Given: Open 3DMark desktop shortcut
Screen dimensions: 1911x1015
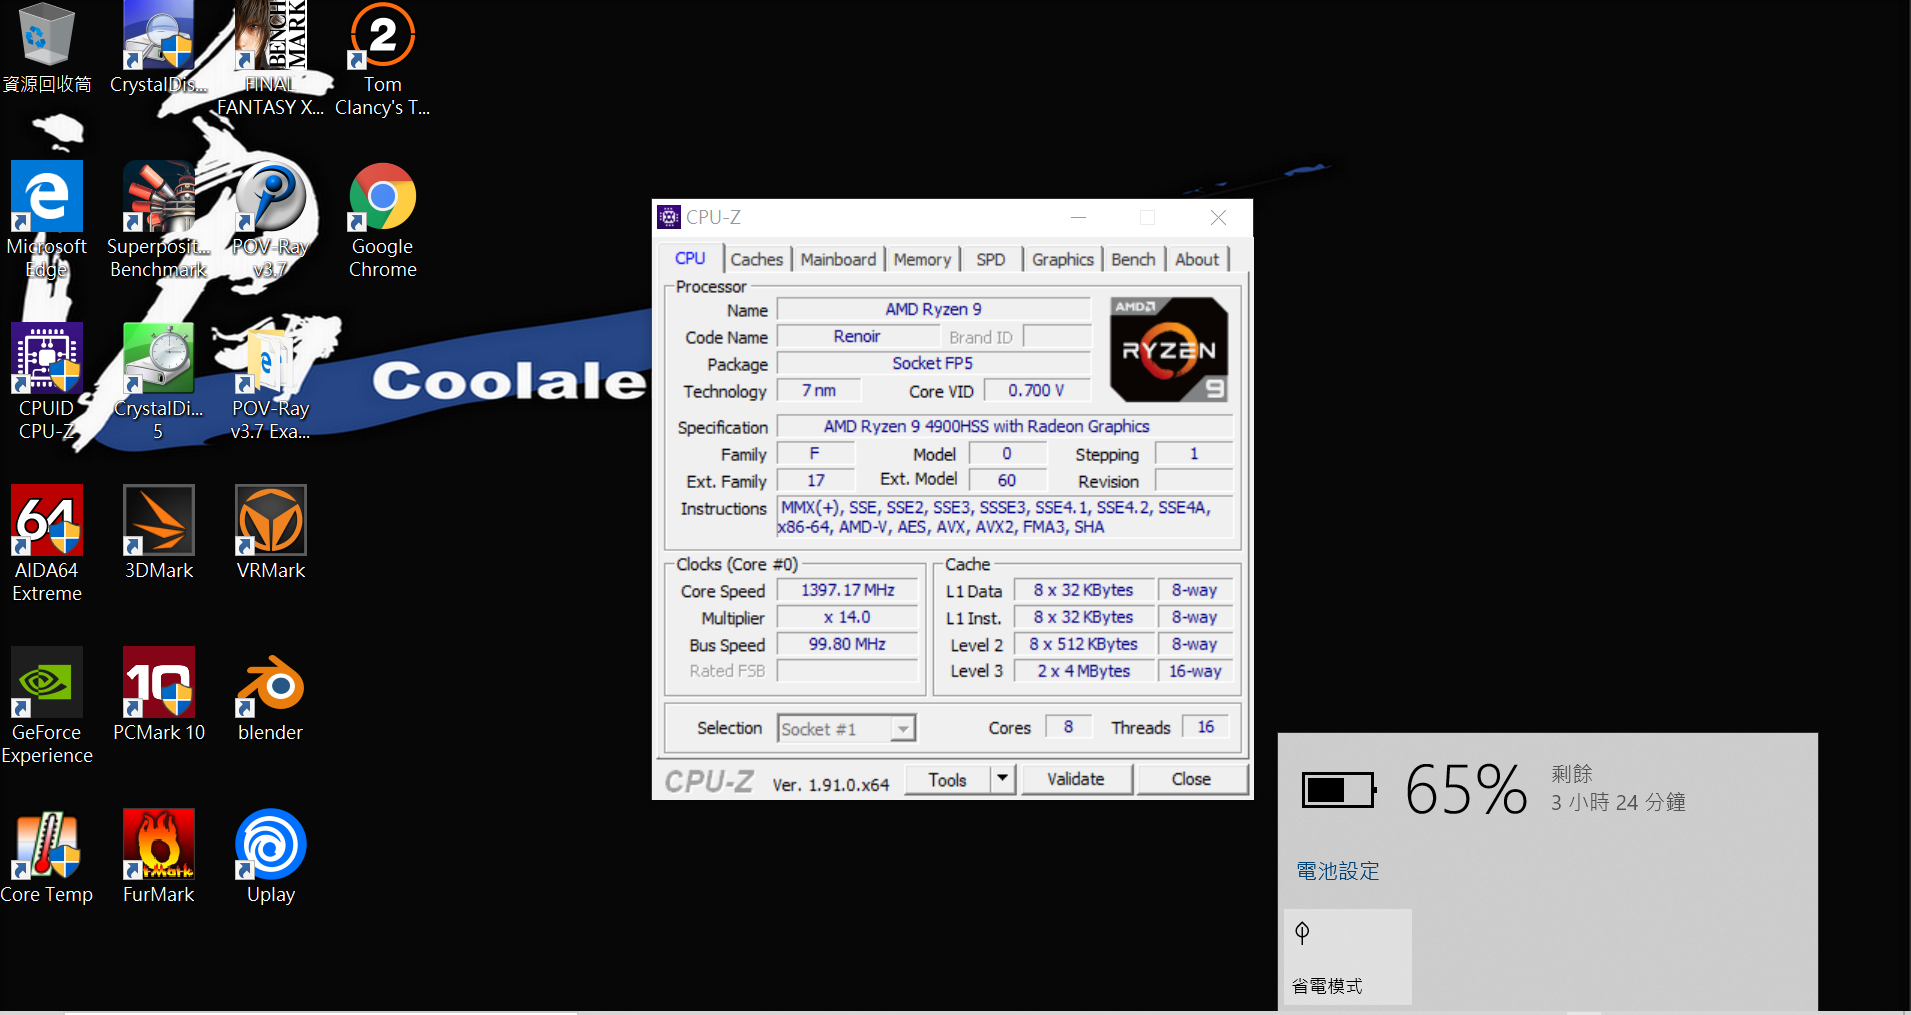Looking at the screenshot, I should point(158,532).
